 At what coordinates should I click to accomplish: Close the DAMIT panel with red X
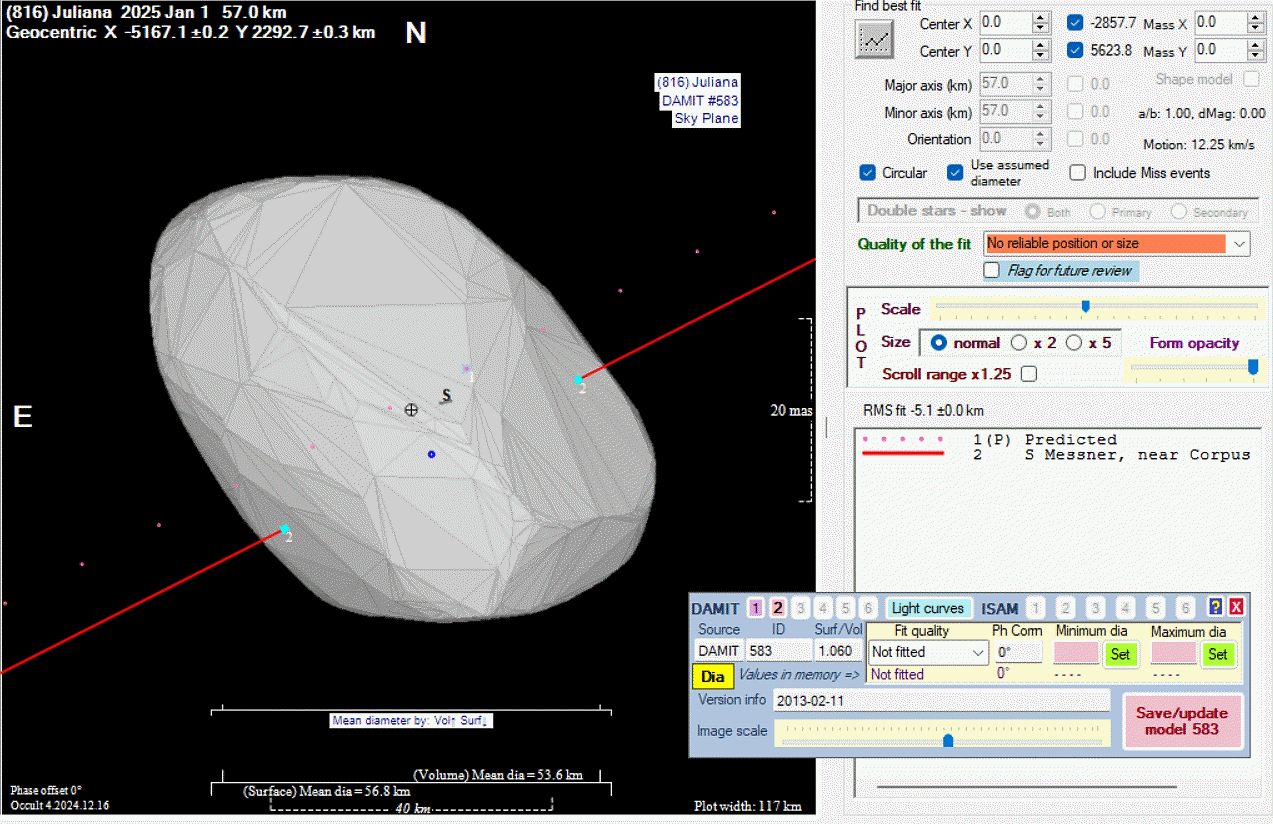[1236, 607]
